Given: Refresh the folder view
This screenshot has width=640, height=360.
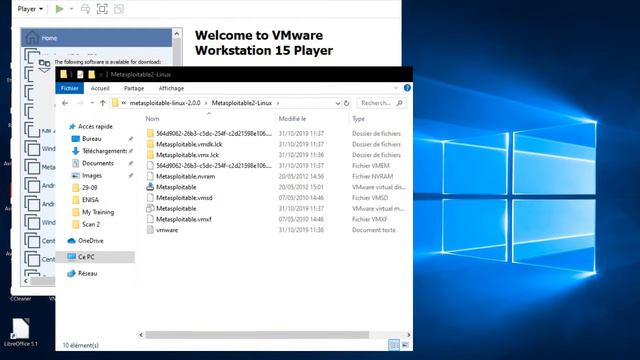Looking at the screenshot, I should pyautogui.click(x=347, y=103).
